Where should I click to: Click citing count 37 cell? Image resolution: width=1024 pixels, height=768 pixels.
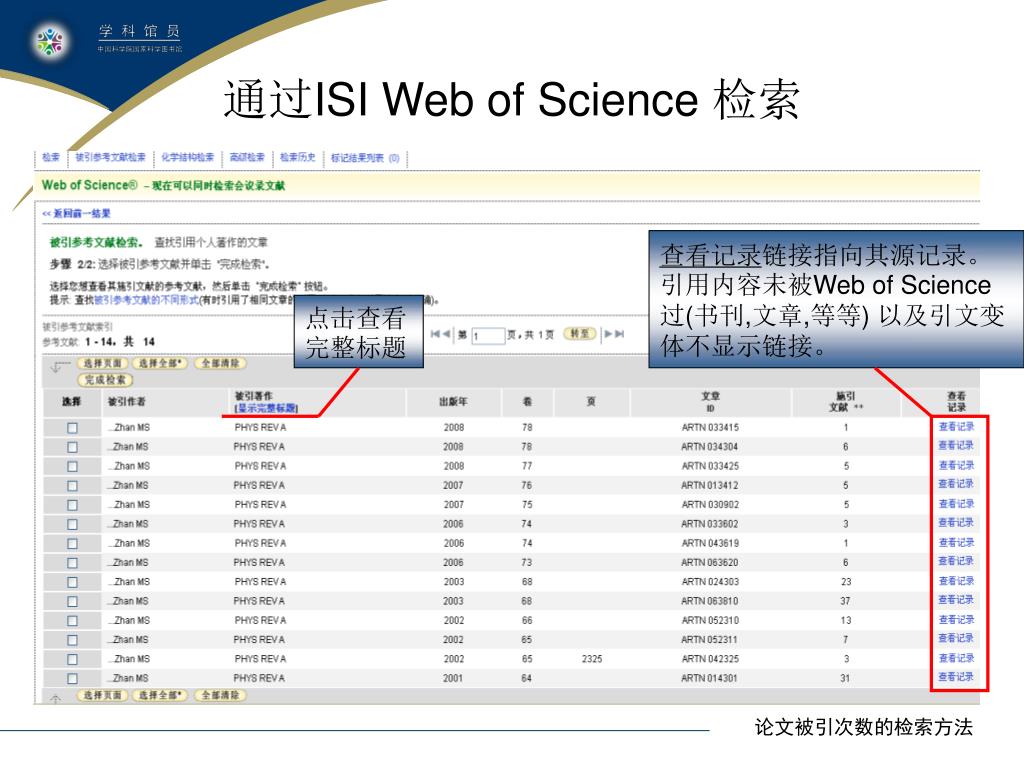click(845, 601)
